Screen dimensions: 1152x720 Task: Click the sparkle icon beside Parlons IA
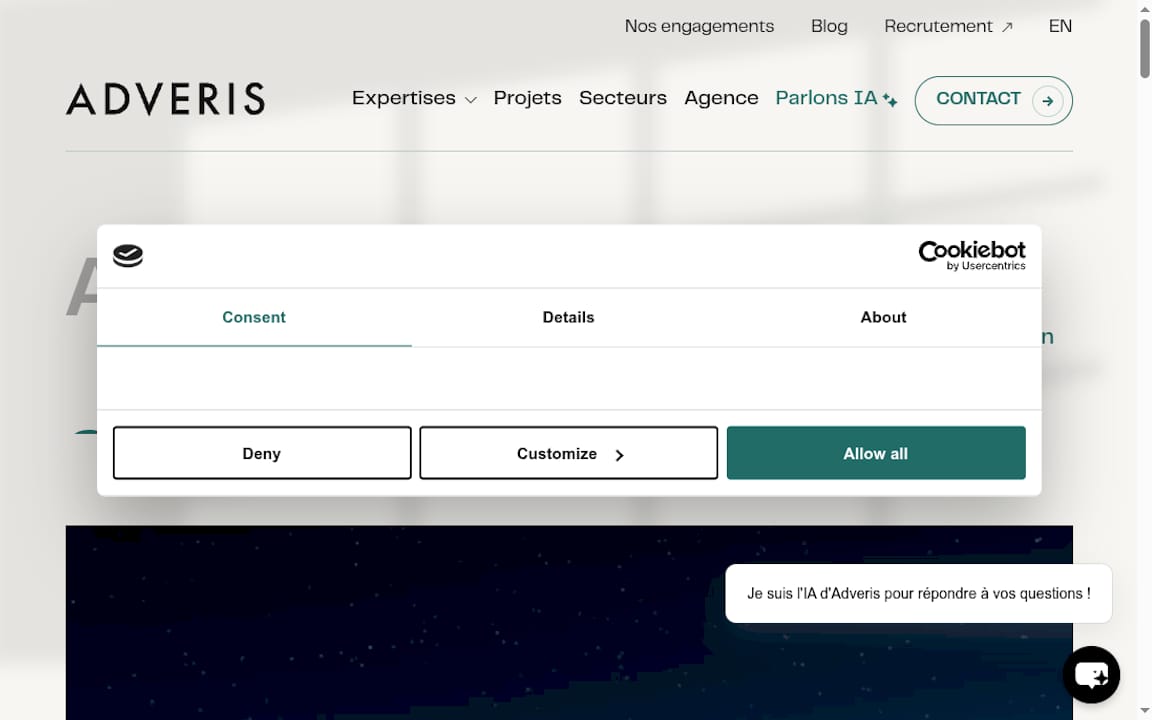click(x=890, y=100)
